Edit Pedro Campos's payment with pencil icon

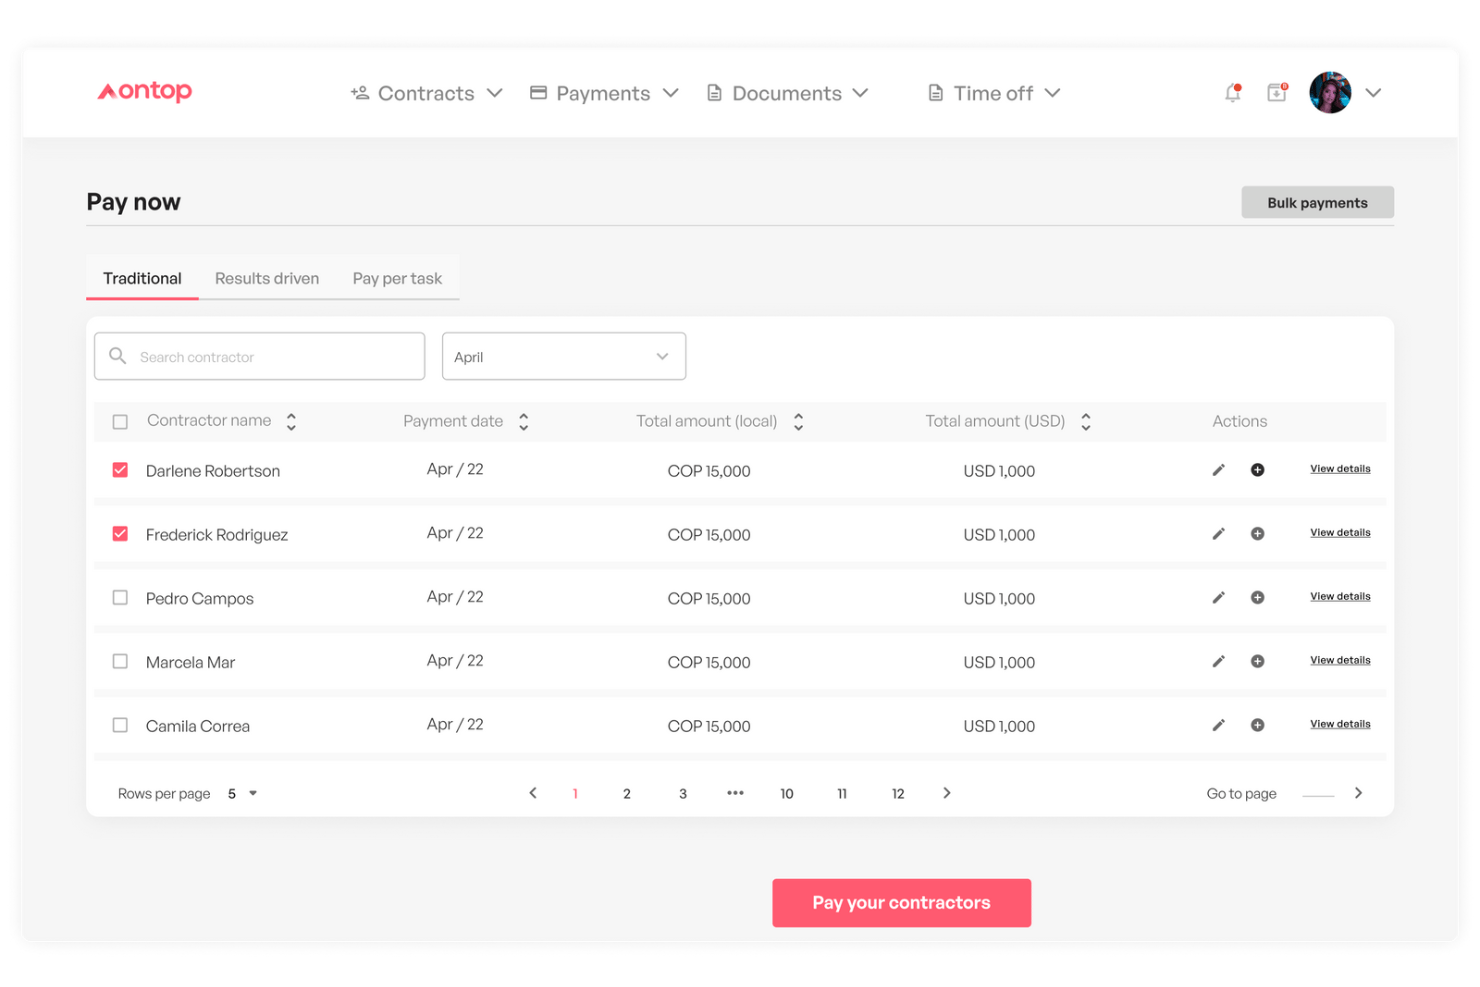coord(1218,598)
